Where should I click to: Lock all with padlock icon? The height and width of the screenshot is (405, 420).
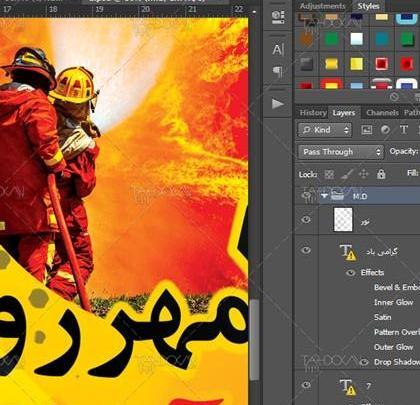click(x=381, y=174)
